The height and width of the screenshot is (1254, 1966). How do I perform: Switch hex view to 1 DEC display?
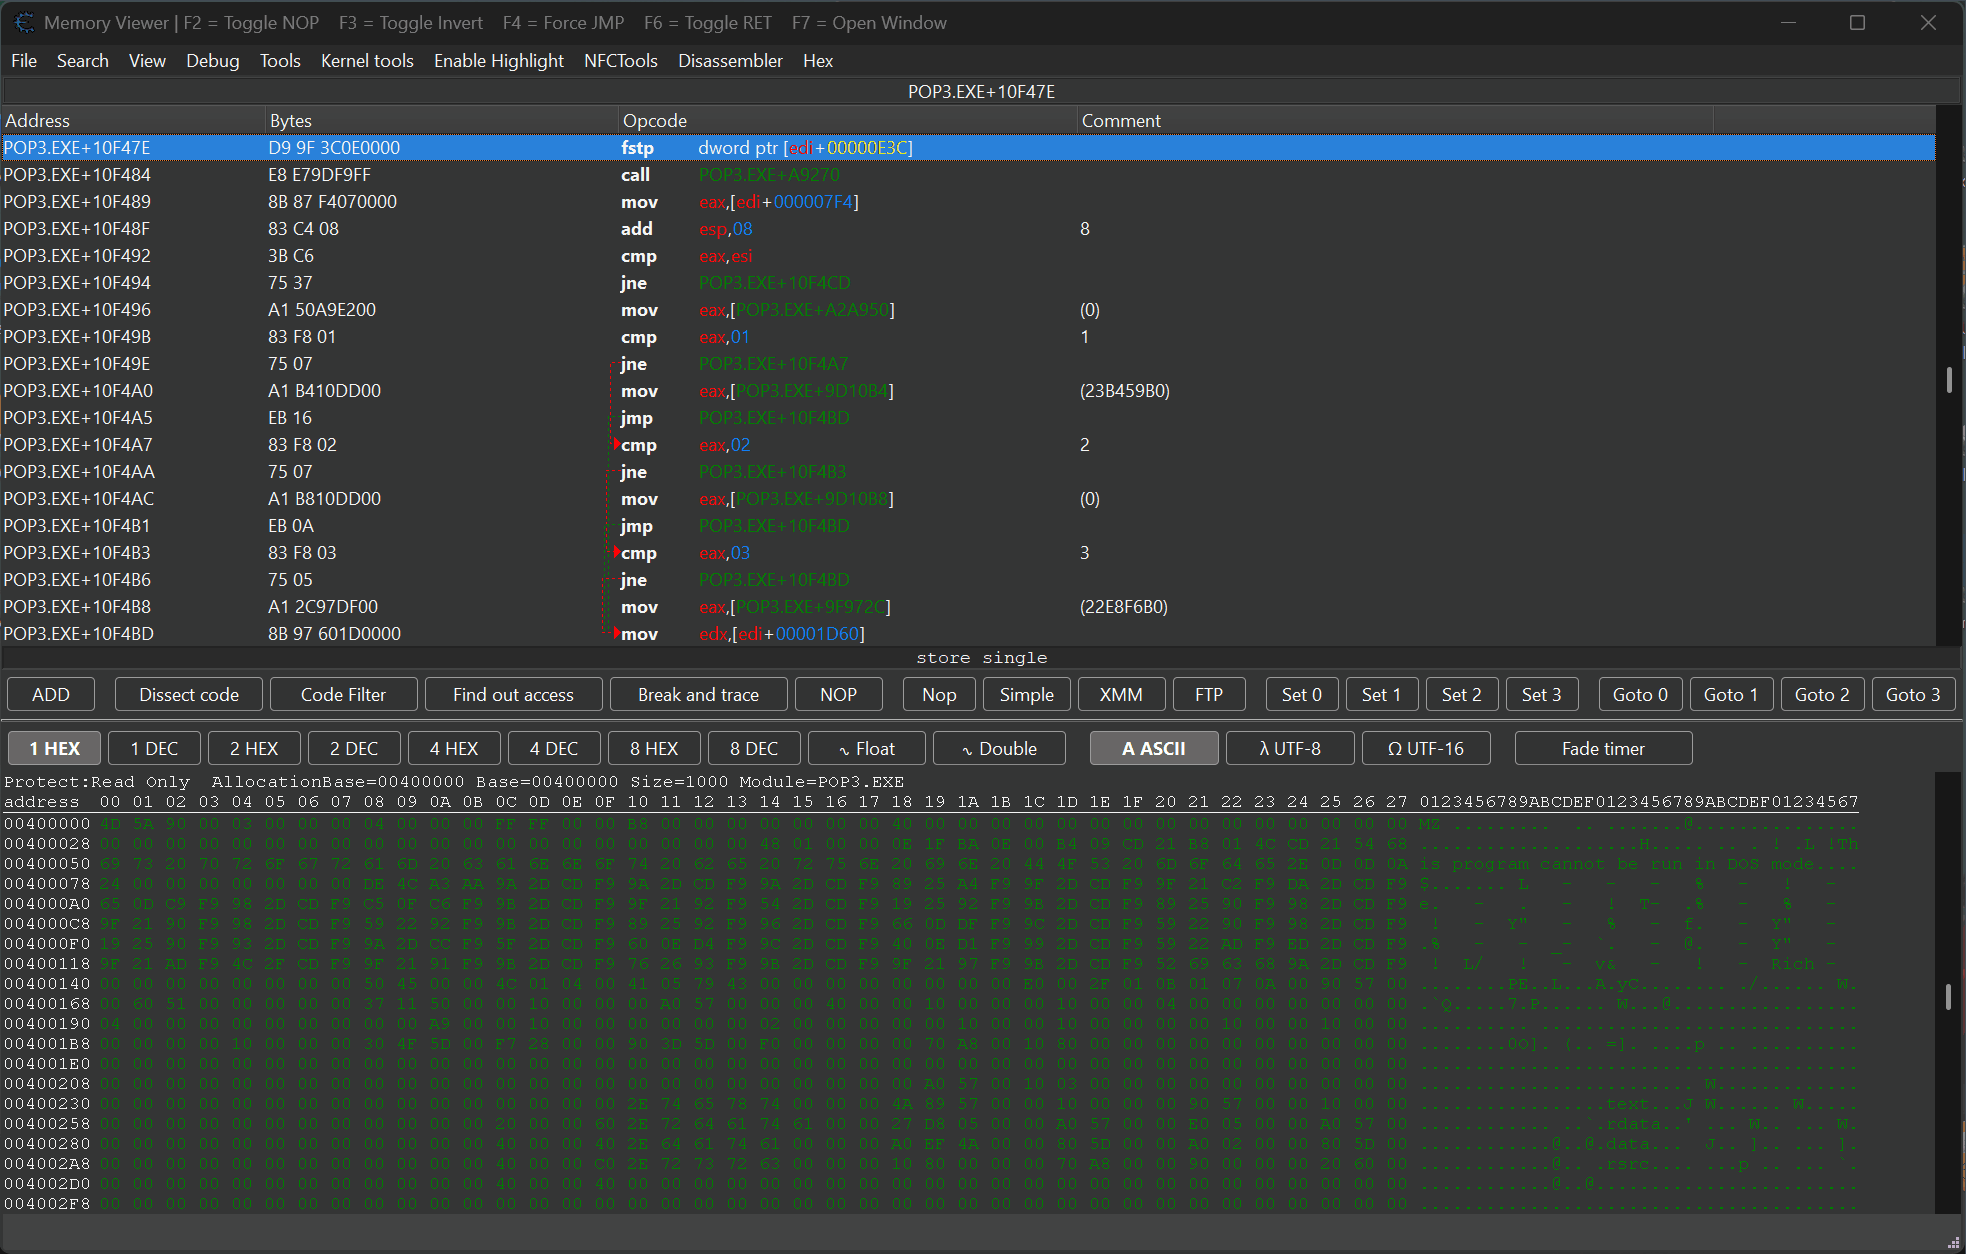[155, 748]
